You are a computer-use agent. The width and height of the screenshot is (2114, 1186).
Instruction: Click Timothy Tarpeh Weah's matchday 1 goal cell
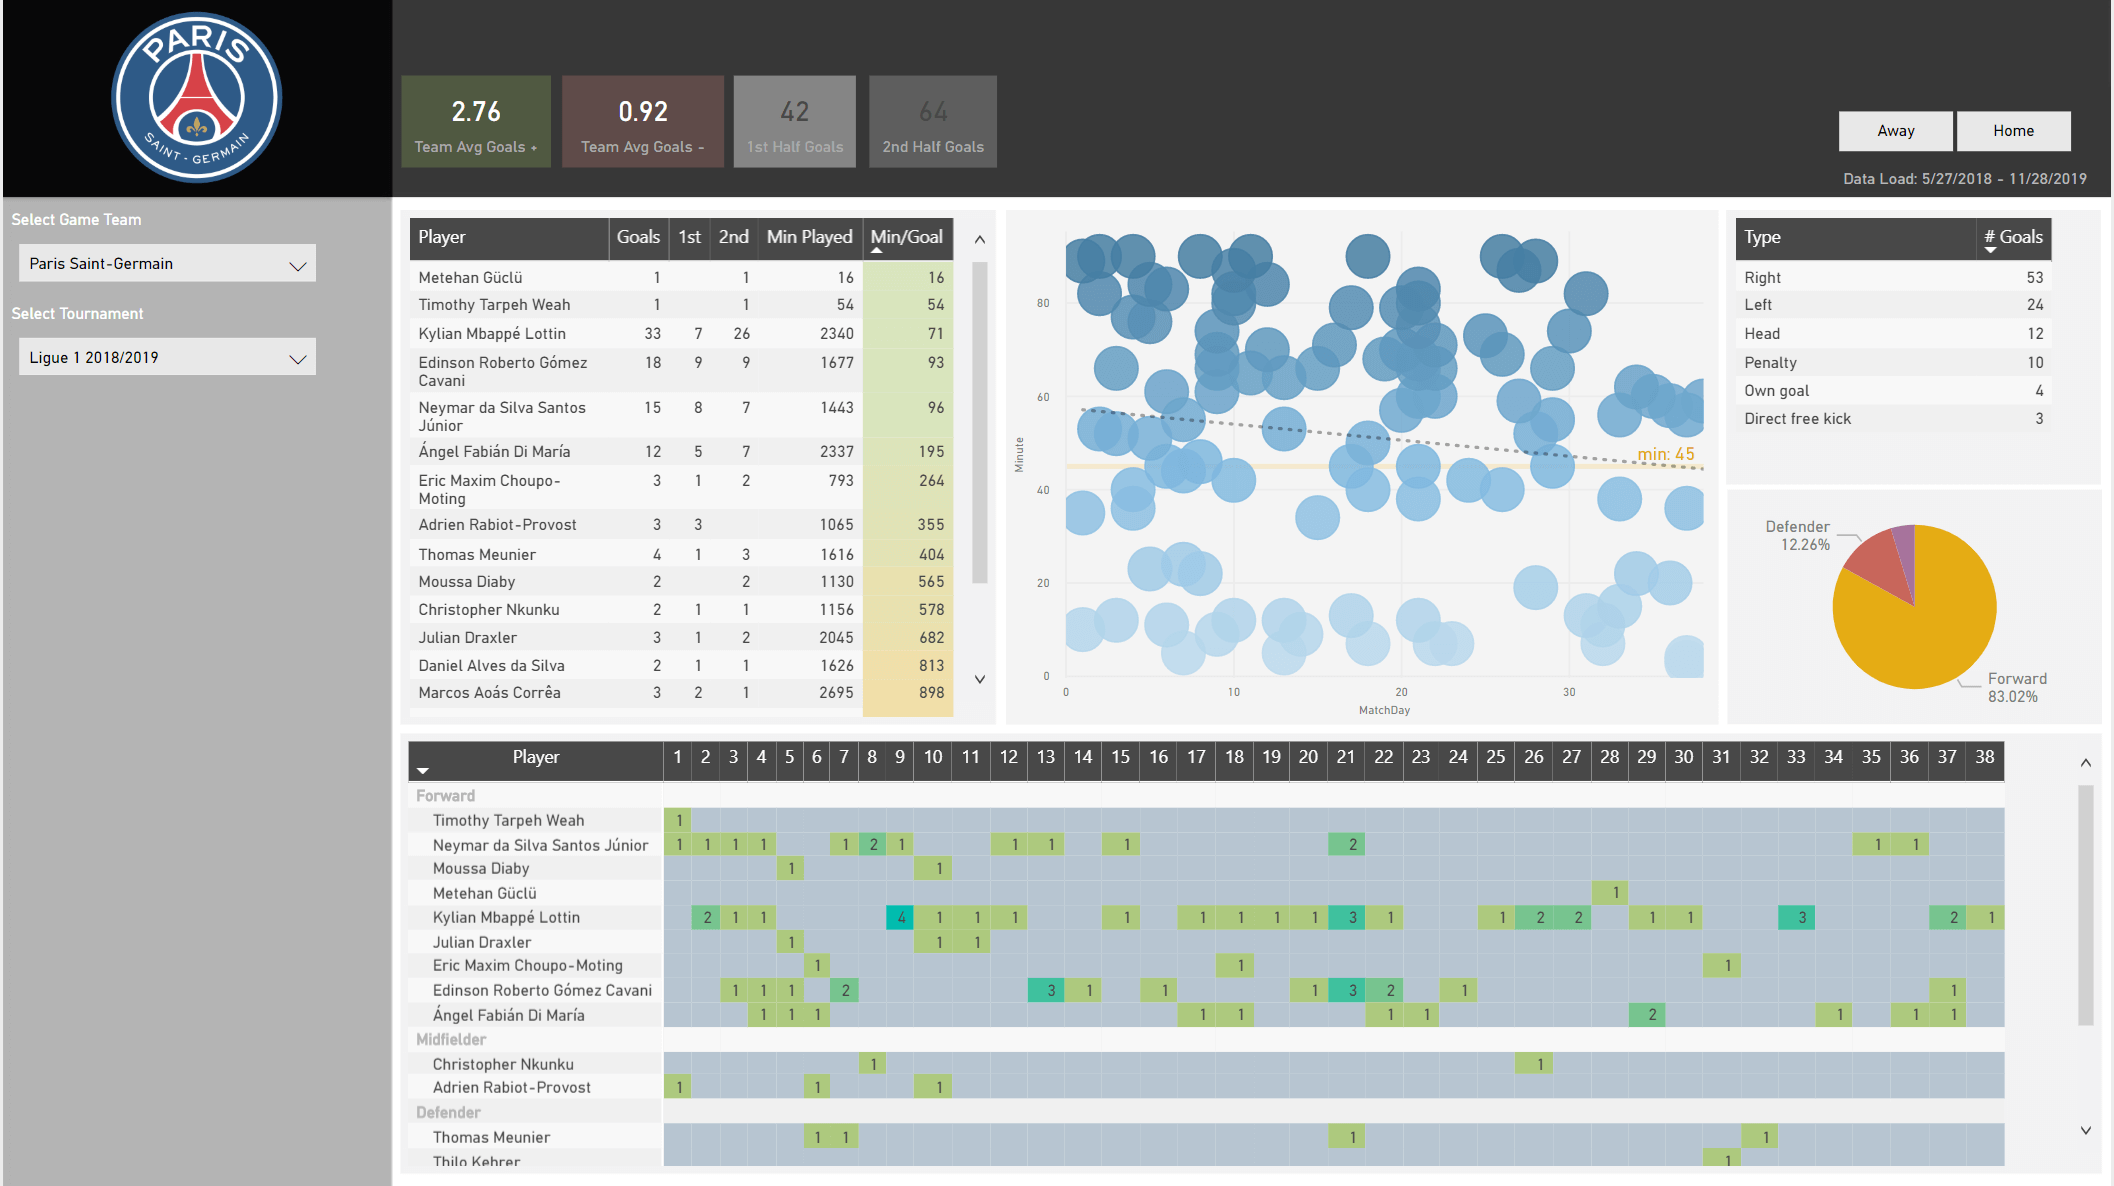[x=678, y=820]
